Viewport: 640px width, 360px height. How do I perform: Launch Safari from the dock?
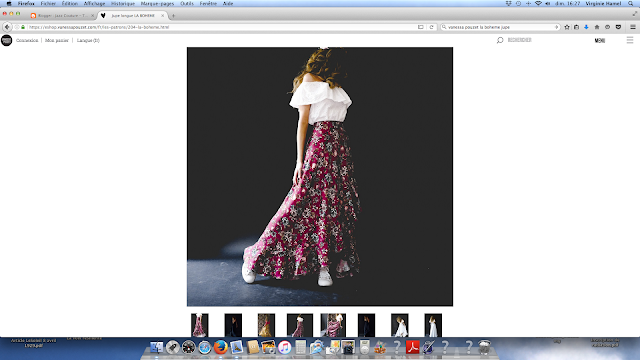point(204,347)
